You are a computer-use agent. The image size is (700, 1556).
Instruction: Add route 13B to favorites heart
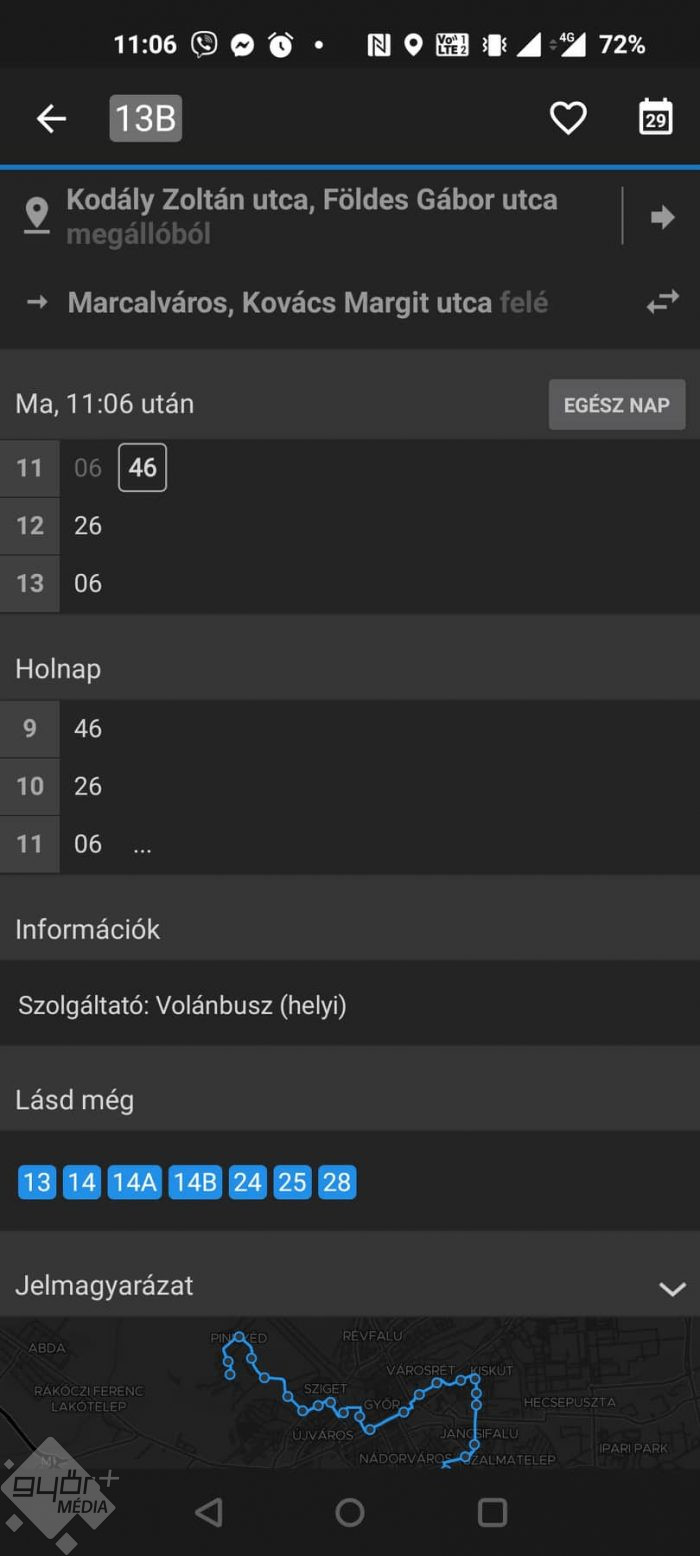click(x=568, y=119)
